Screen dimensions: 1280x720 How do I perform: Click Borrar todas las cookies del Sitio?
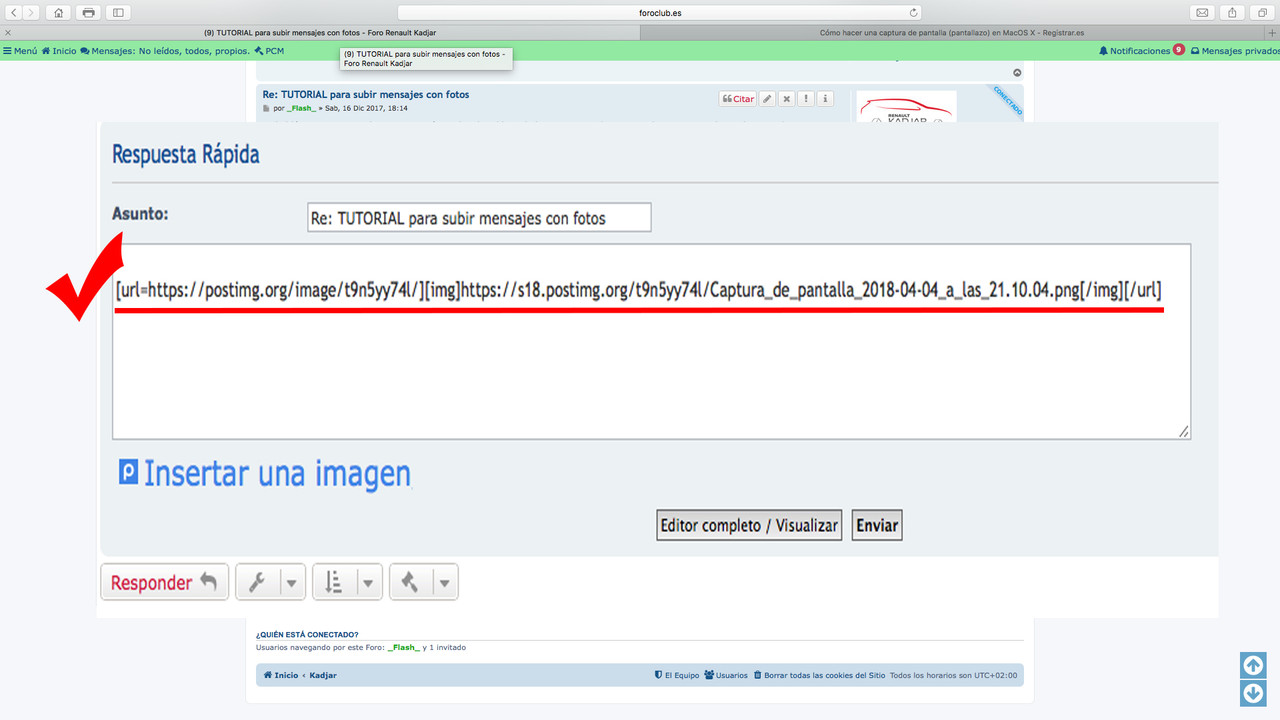pos(819,675)
